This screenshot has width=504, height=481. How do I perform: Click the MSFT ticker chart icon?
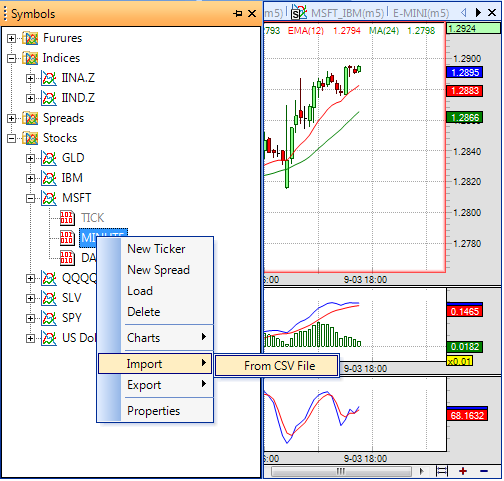(x=49, y=198)
